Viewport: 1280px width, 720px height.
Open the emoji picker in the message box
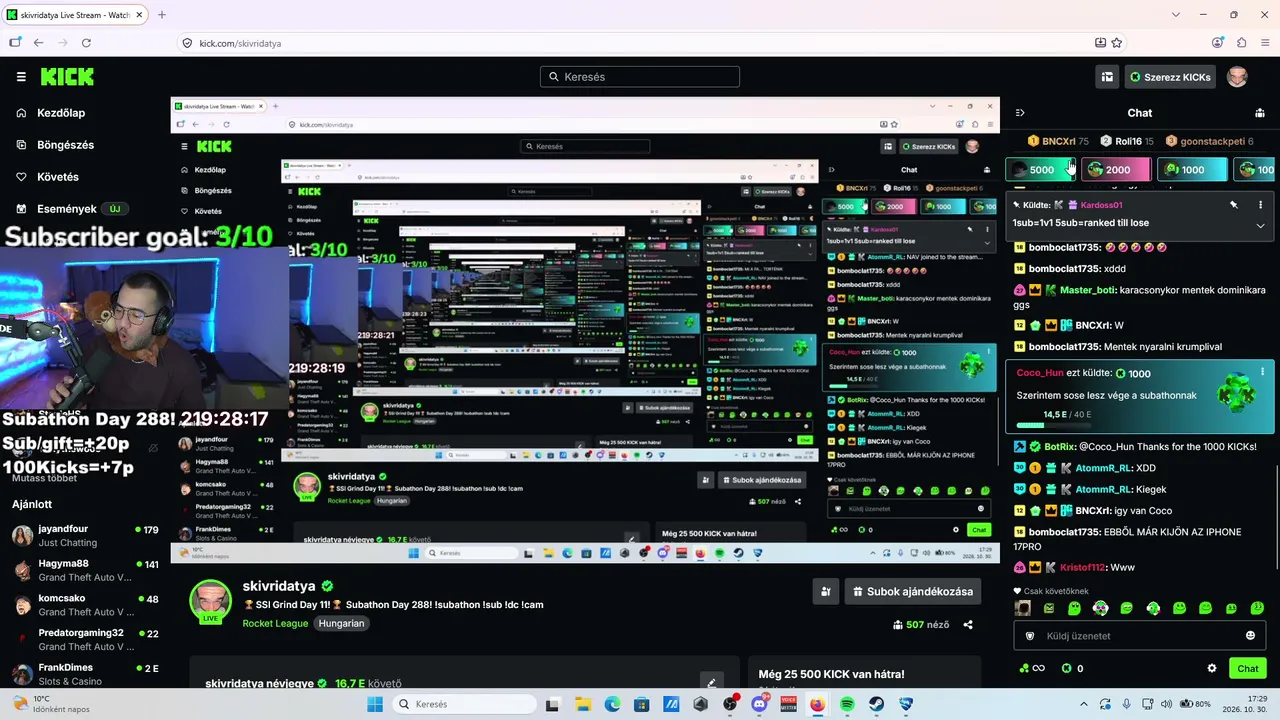tap(1250, 636)
